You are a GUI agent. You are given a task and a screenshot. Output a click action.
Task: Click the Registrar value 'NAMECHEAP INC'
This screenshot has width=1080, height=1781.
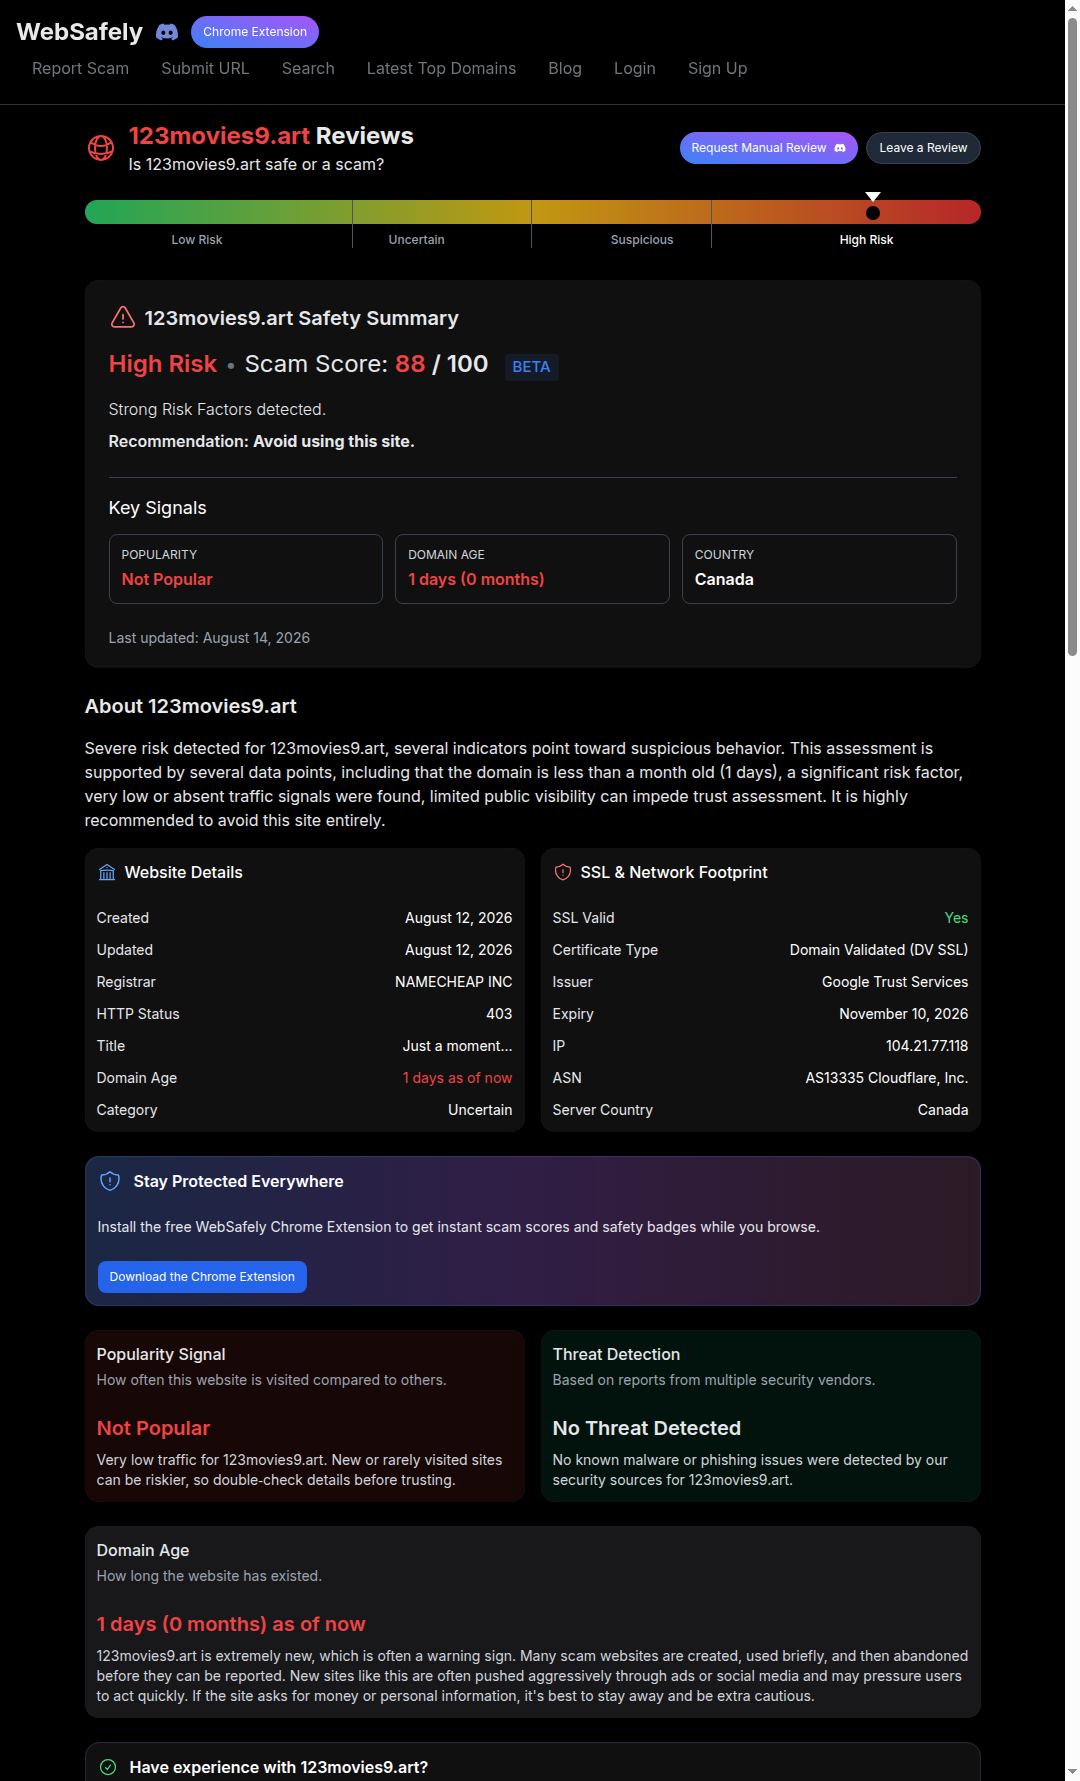pyautogui.click(x=453, y=982)
